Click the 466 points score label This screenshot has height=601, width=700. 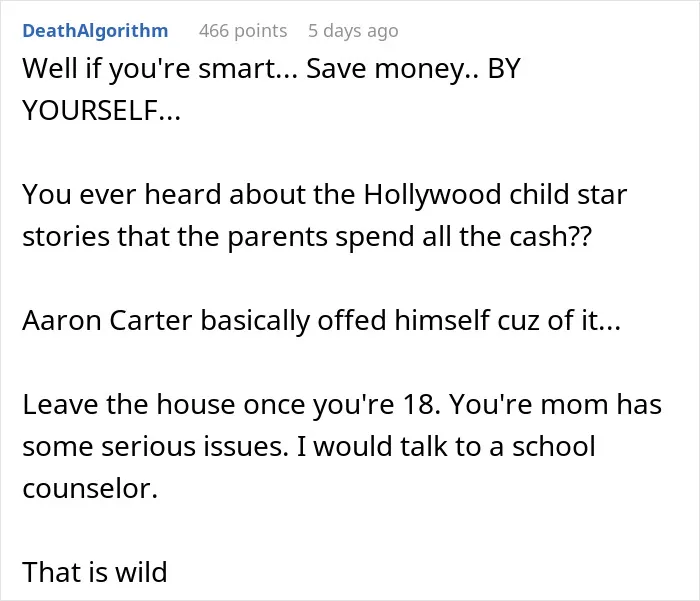(x=243, y=31)
